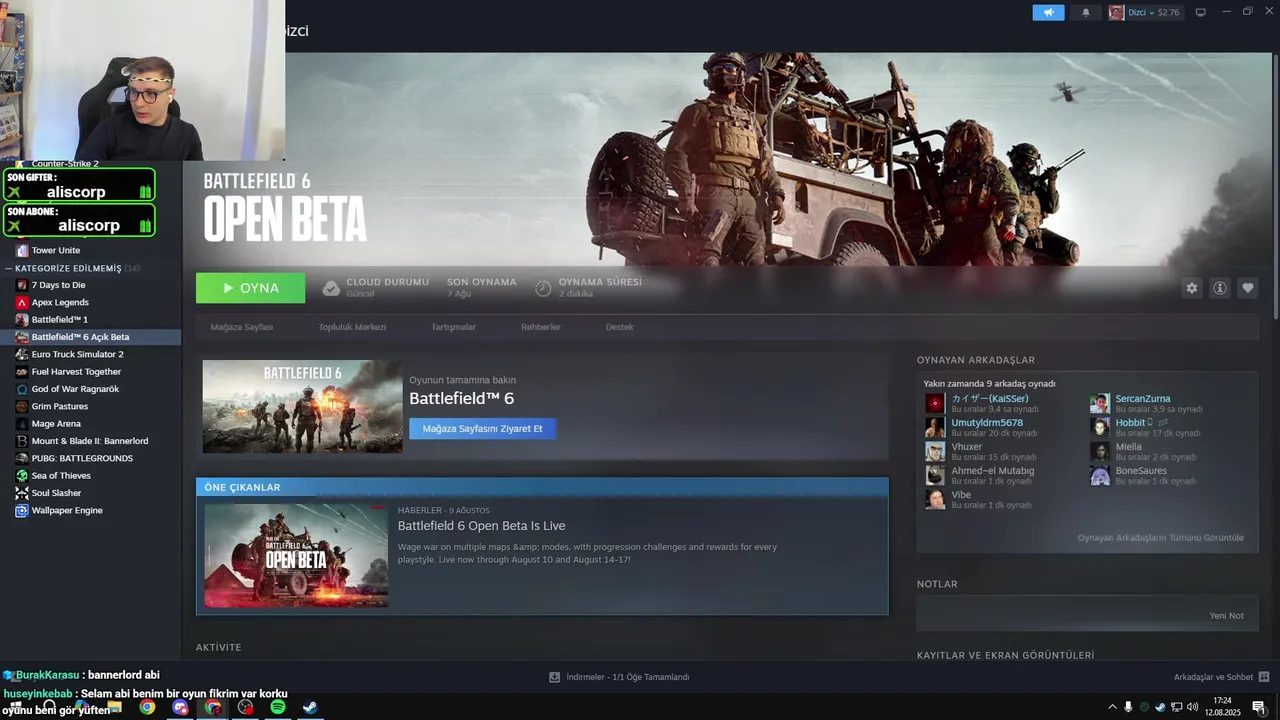The width and height of the screenshot is (1280, 720).
Task: Select Mage Arena in library
Action: pyautogui.click(x=56, y=424)
